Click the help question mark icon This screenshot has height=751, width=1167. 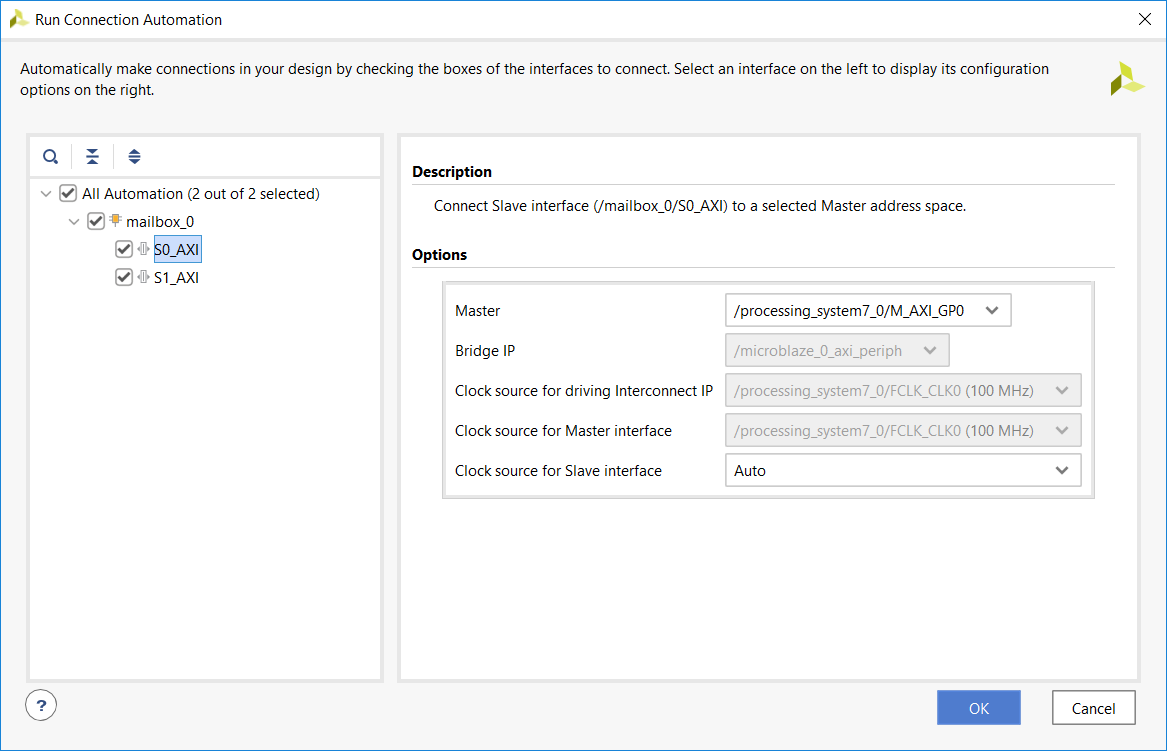coord(41,705)
